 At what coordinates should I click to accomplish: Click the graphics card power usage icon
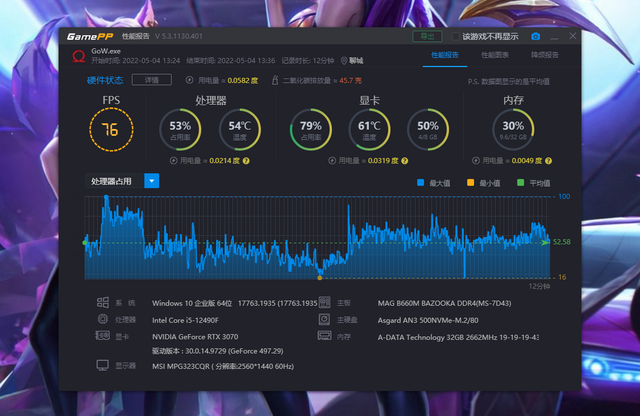332,161
